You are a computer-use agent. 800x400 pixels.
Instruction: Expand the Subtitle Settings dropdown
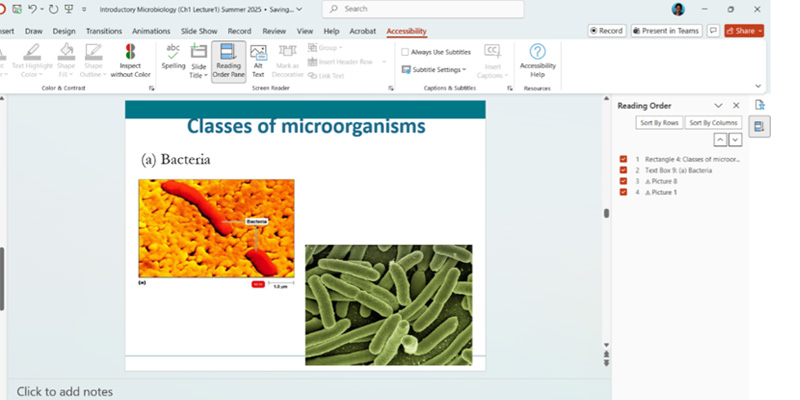(x=434, y=70)
